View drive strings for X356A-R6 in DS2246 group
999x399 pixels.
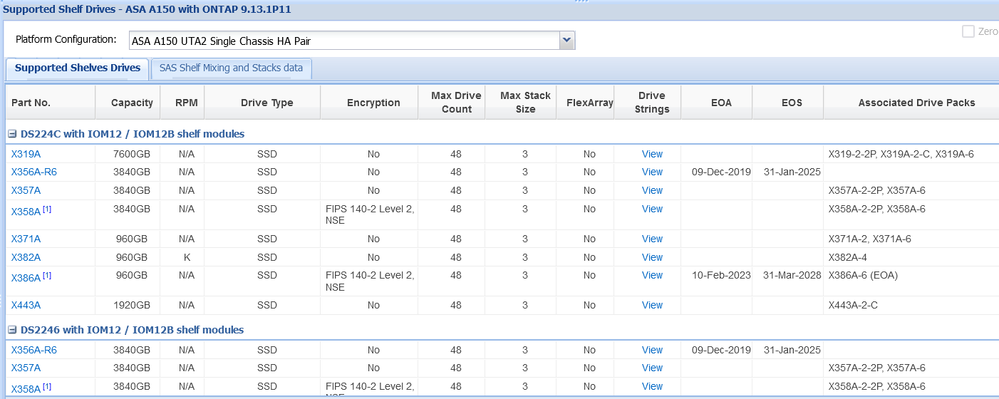pyautogui.click(x=652, y=349)
